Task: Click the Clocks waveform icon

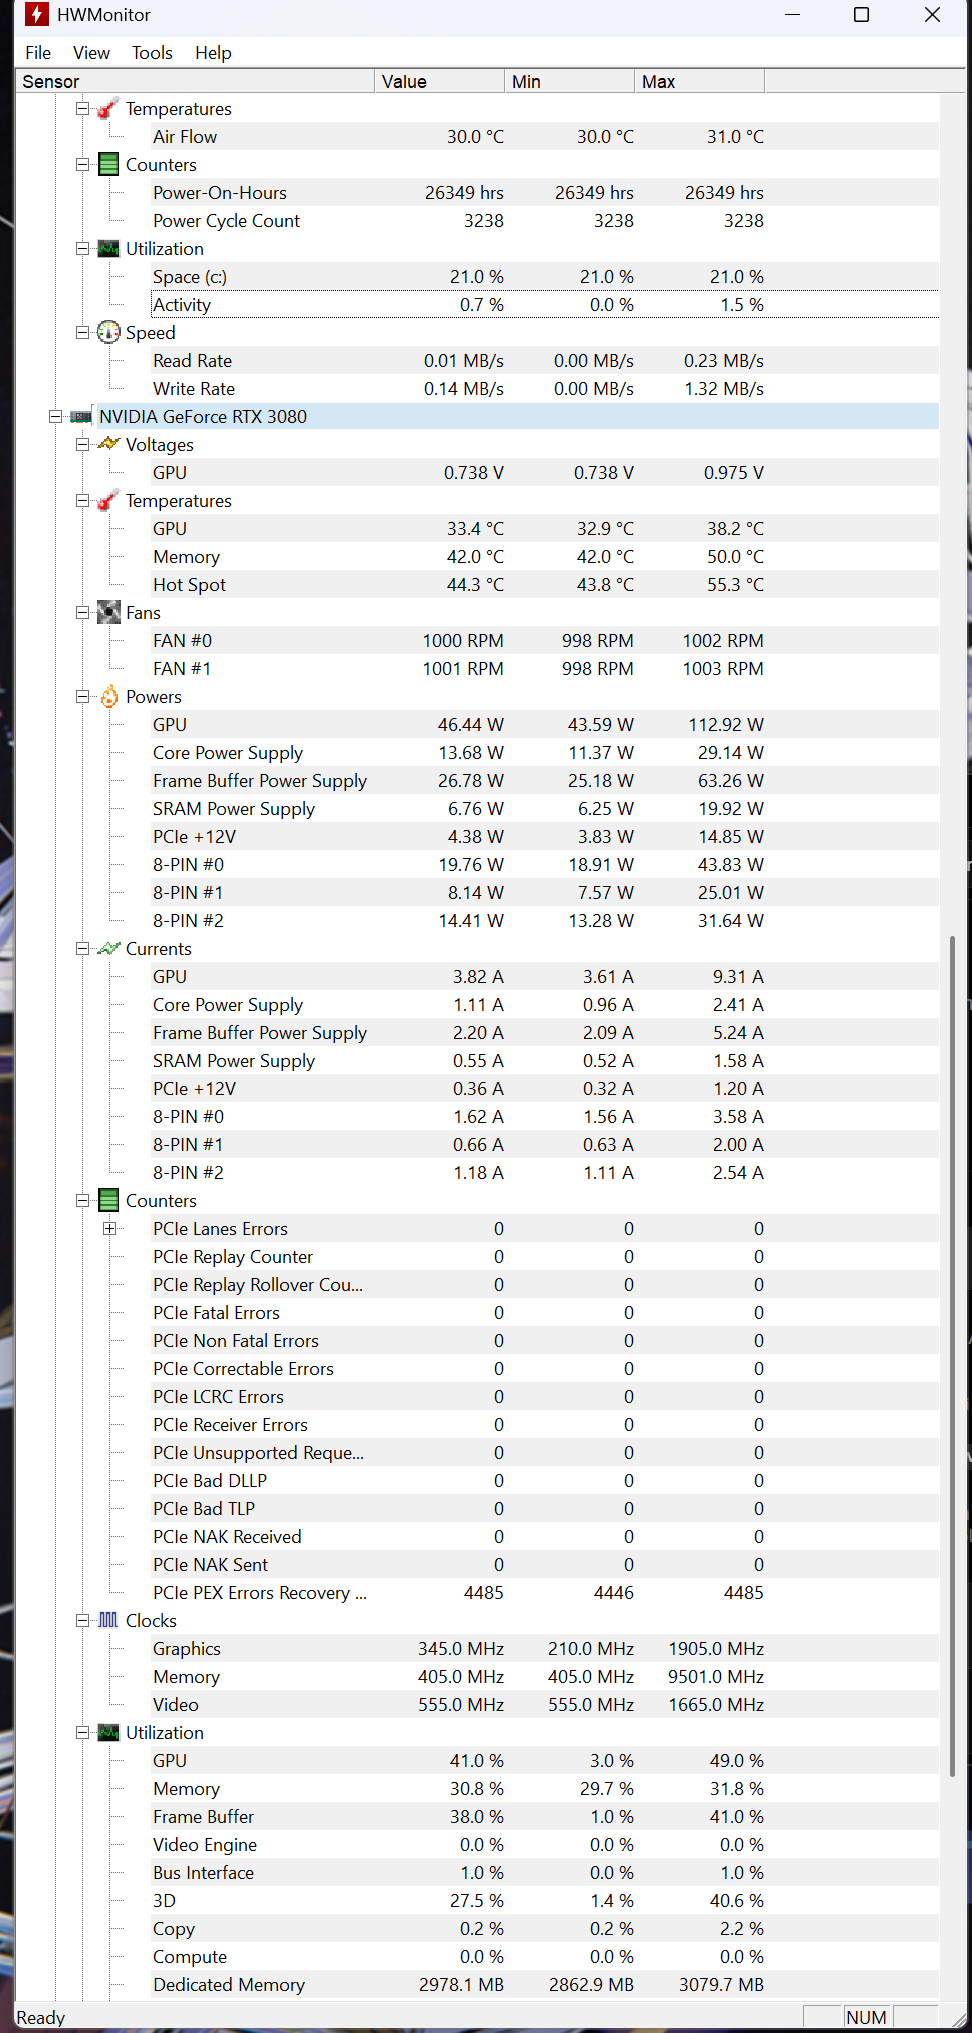Action: (108, 1620)
